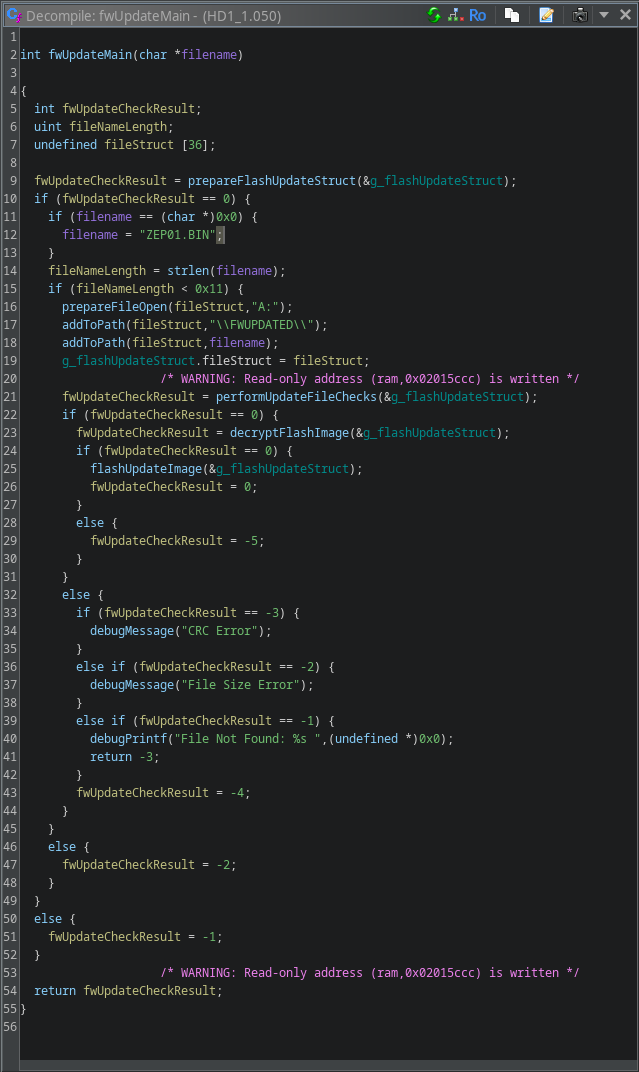Select fwUpdateMain in the function signature

[90, 55]
